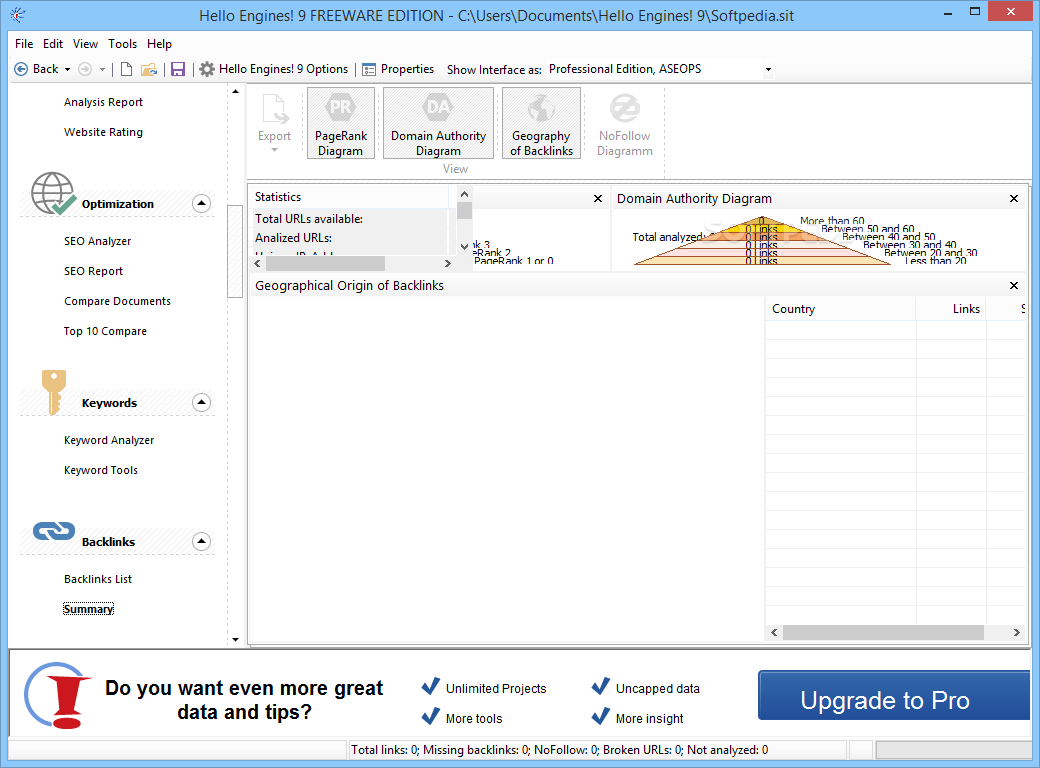Screen dimensions: 1040x768
Task: Click the Links column header
Action: pyautogui.click(x=951, y=309)
